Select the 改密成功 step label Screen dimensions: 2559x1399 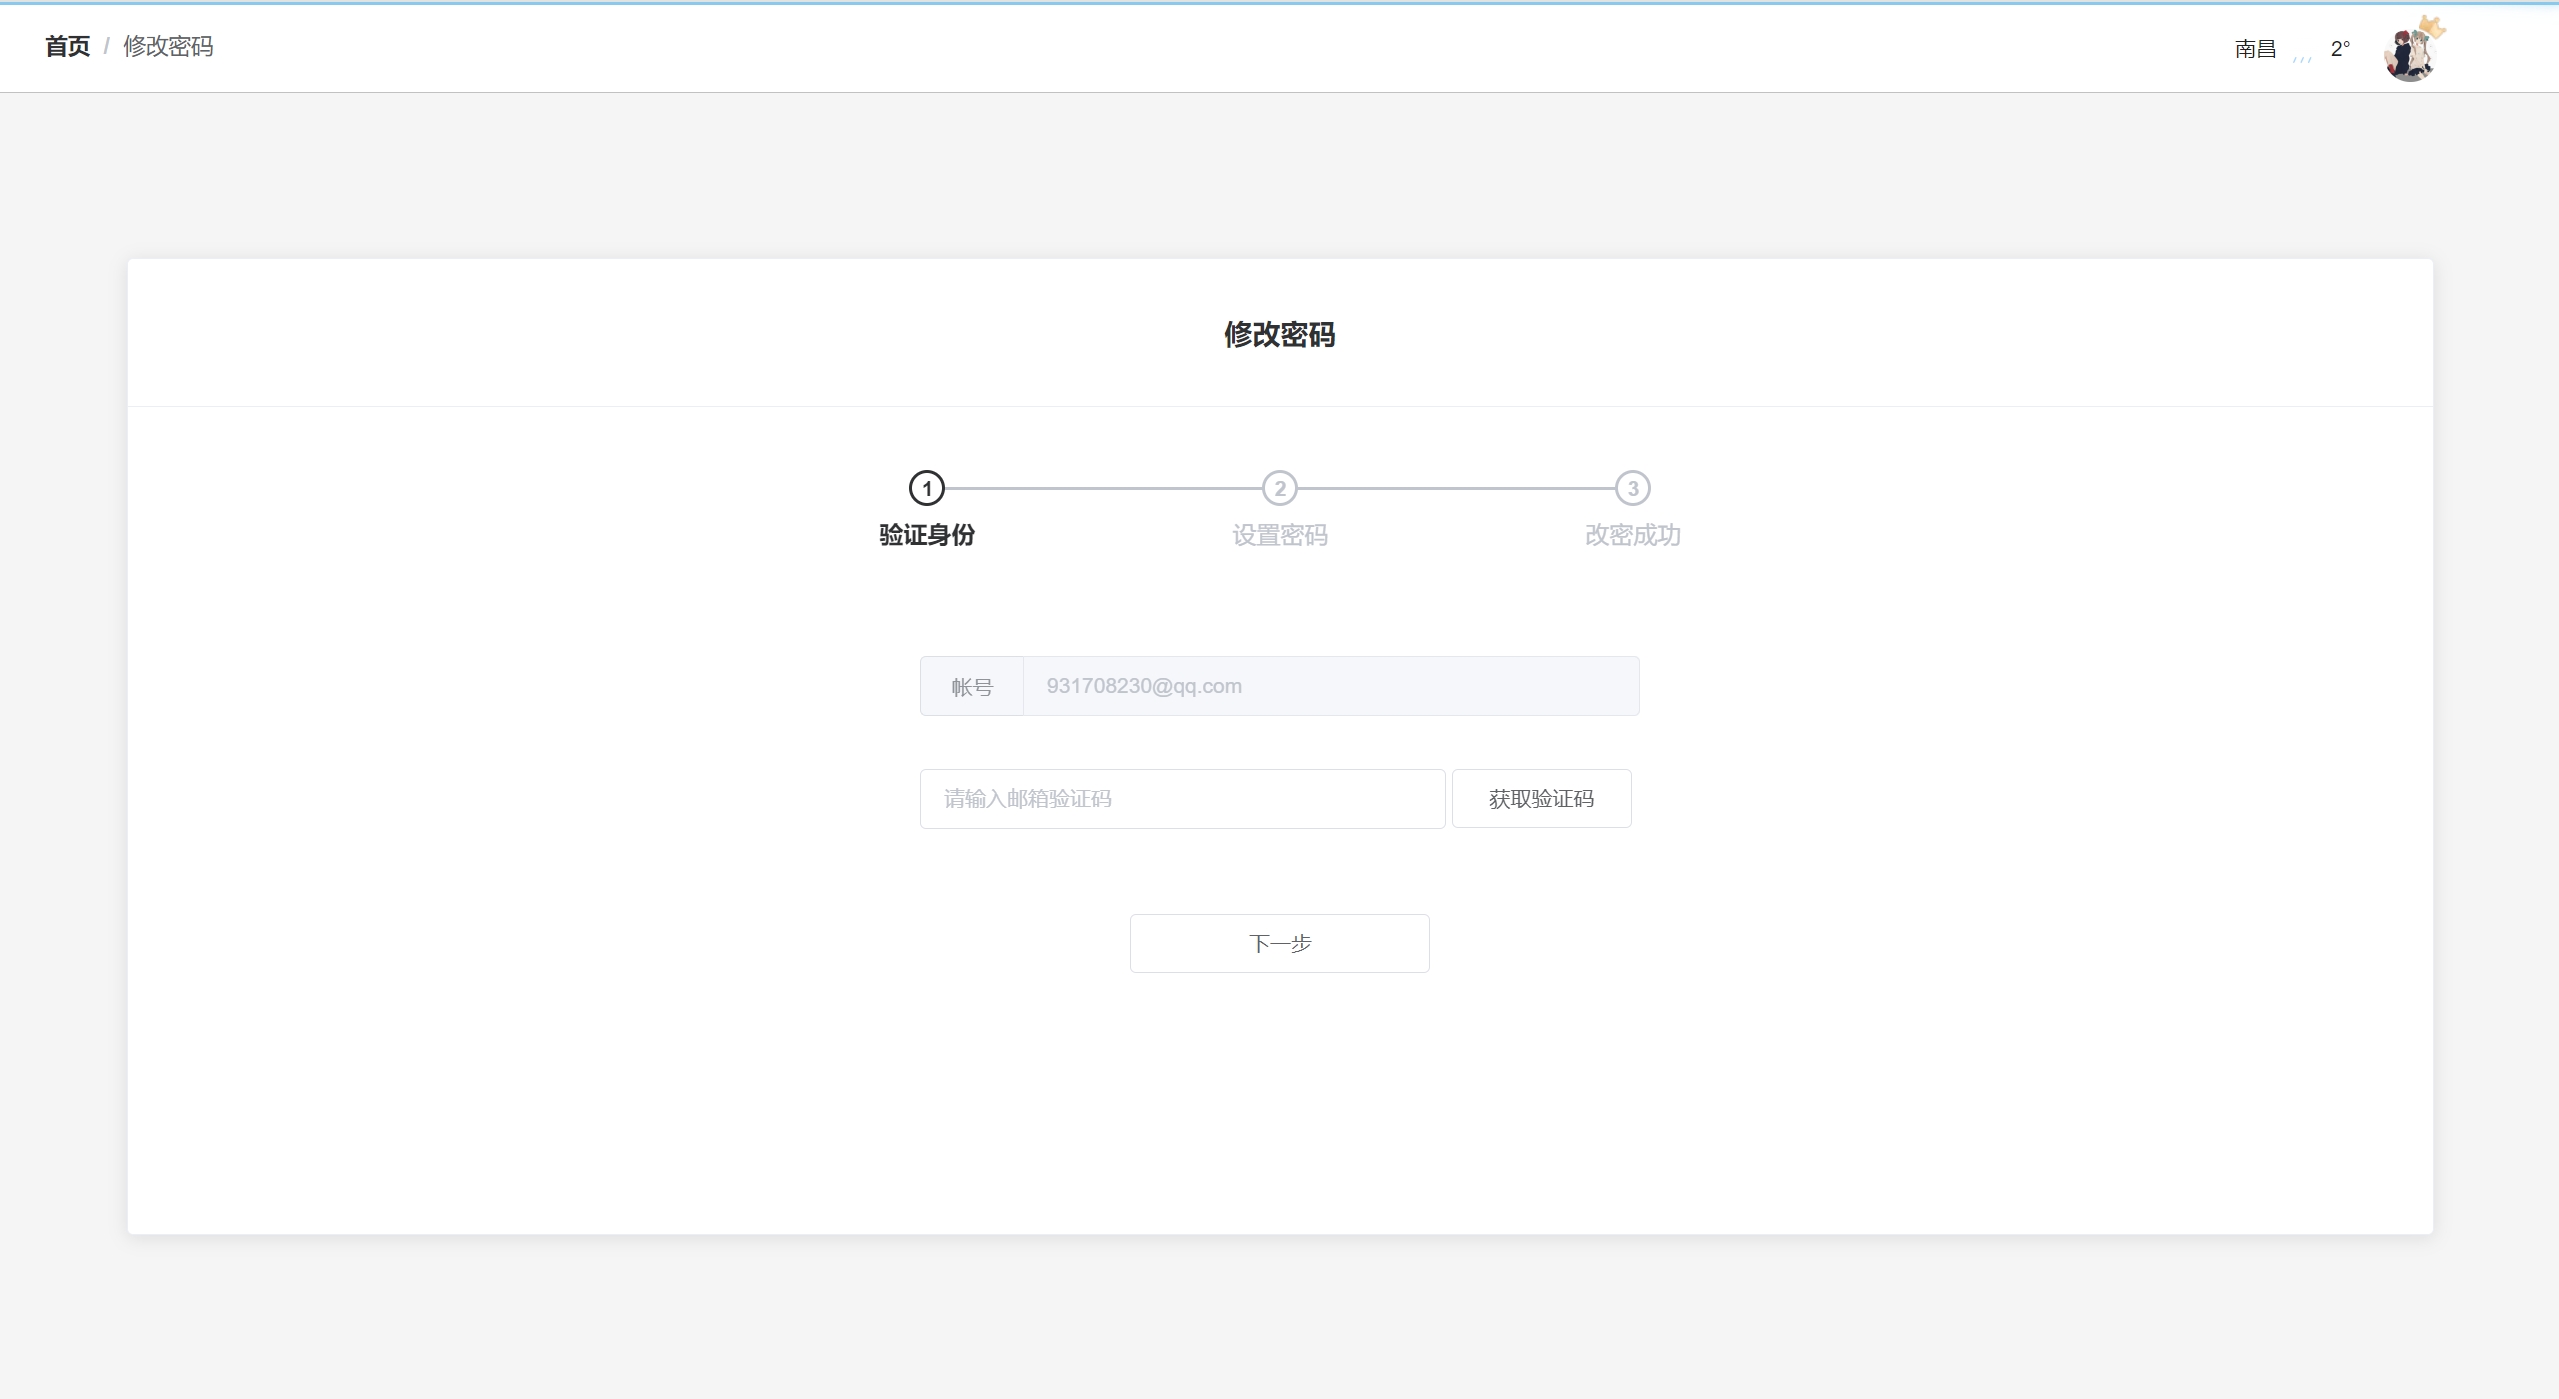1632,535
